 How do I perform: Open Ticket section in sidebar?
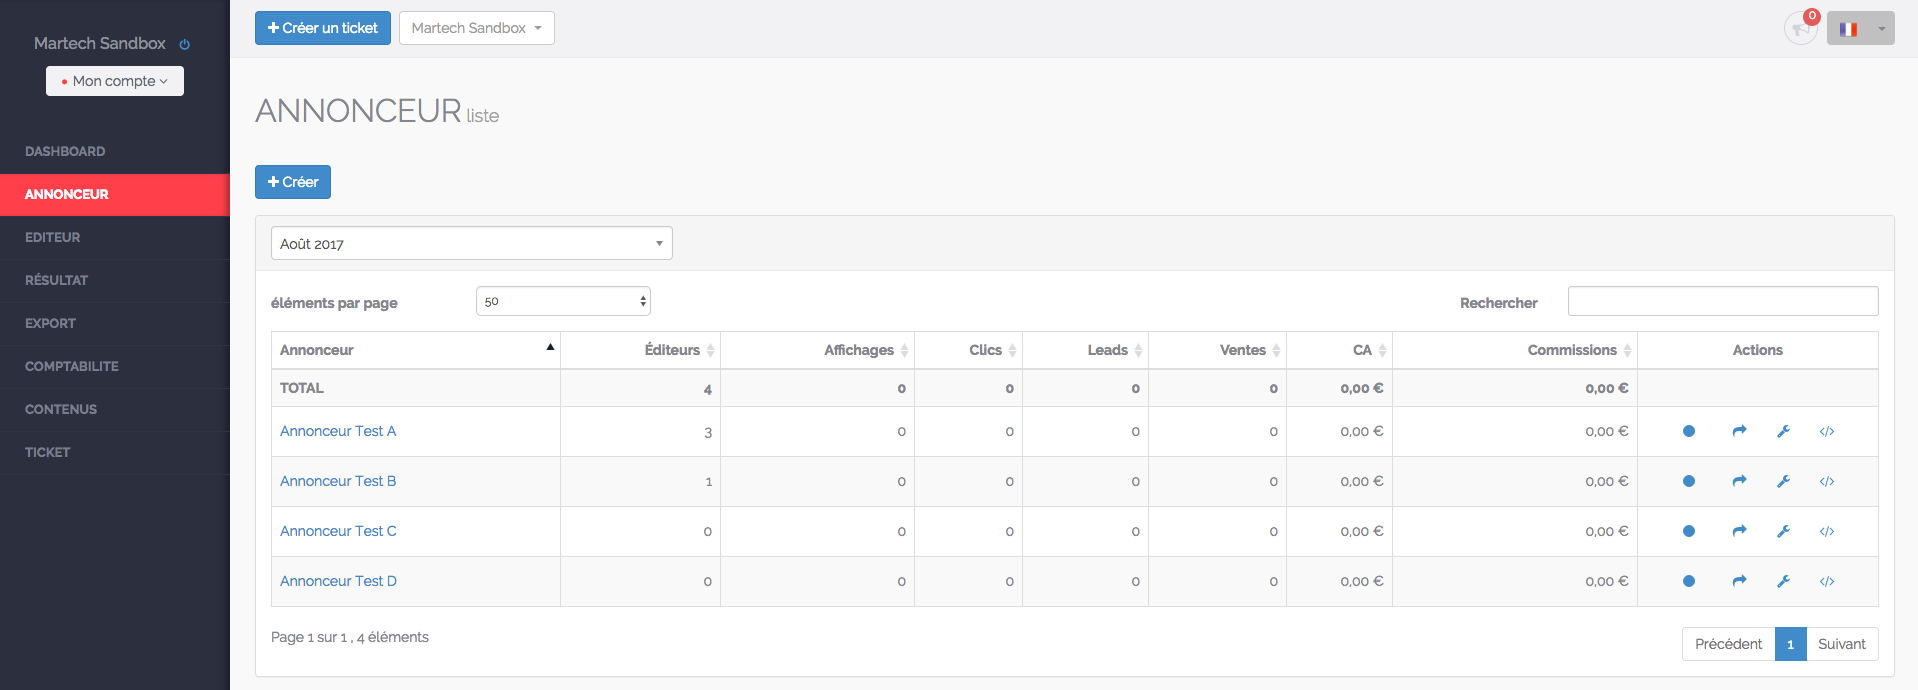115,452
